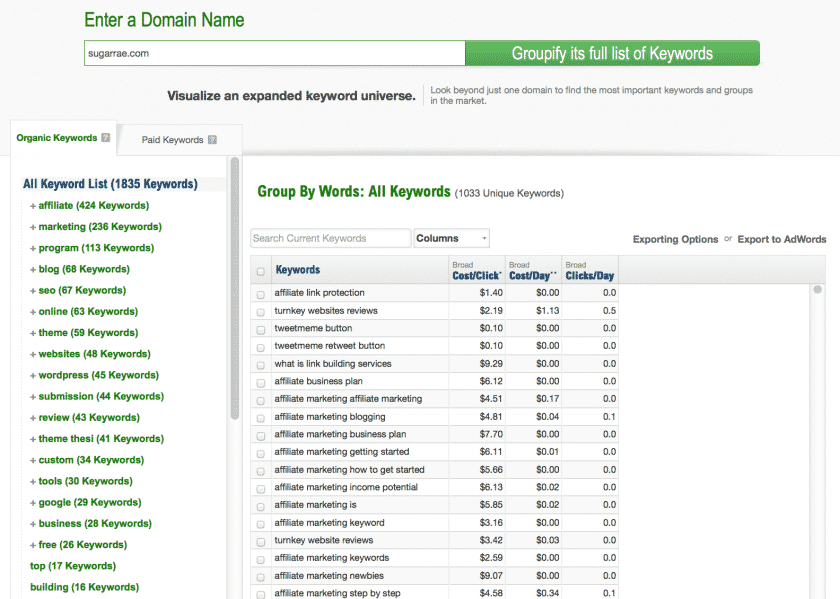The width and height of the screenshot is (840, 599).
Task: Click the Groupify its full list of Keywords button
Action: click(612, 53)
